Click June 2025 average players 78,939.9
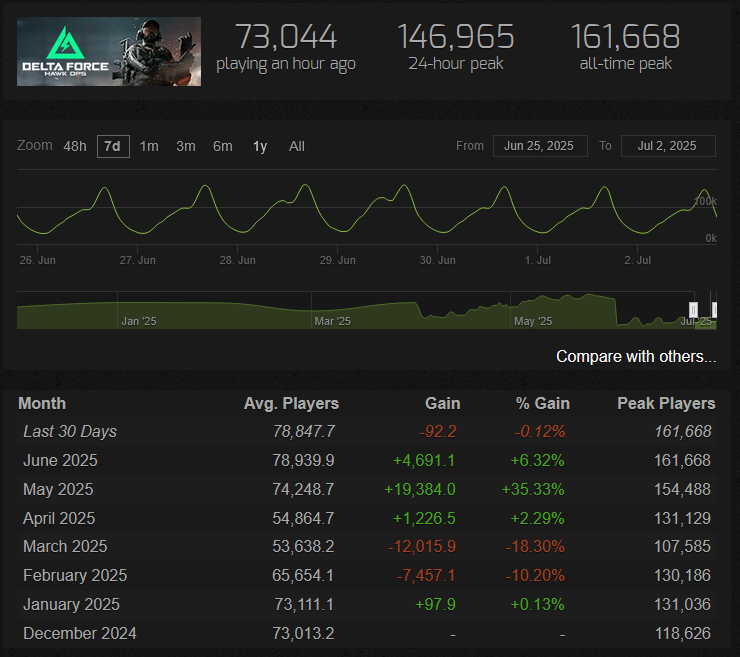The image size is (740, 657). pyautogui.click(x=303, y=460)
